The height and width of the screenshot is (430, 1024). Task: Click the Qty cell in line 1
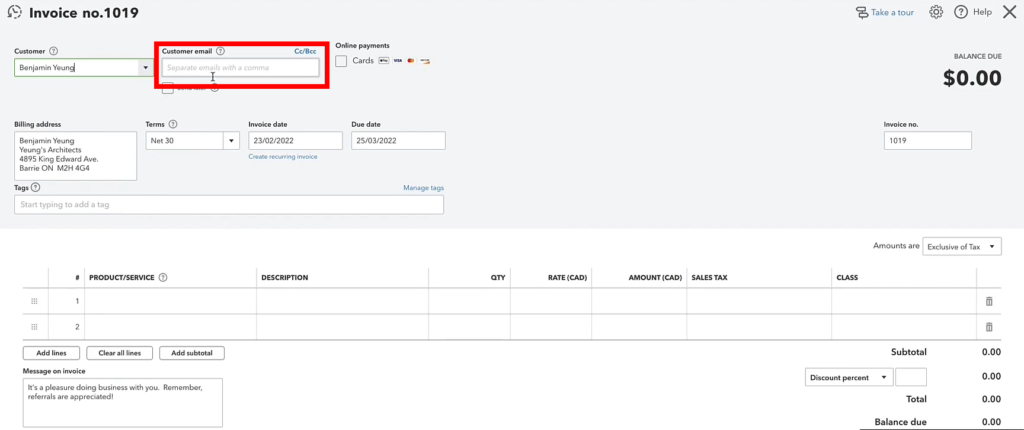470,301
